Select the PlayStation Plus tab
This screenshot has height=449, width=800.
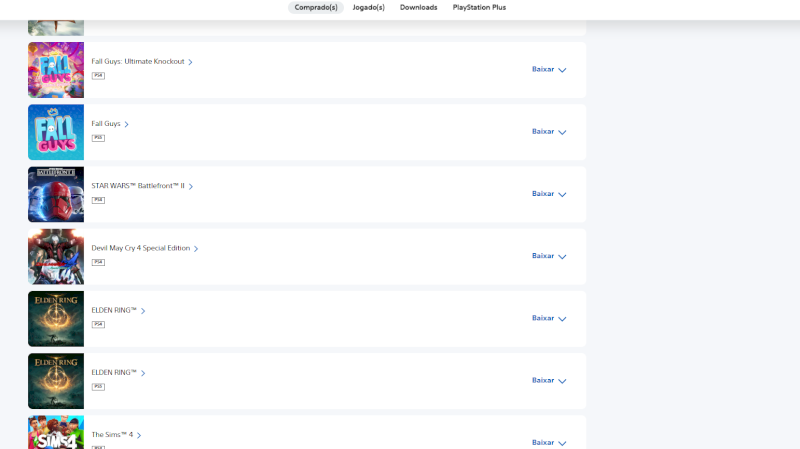pyautogui.click(x=479, y=8)
